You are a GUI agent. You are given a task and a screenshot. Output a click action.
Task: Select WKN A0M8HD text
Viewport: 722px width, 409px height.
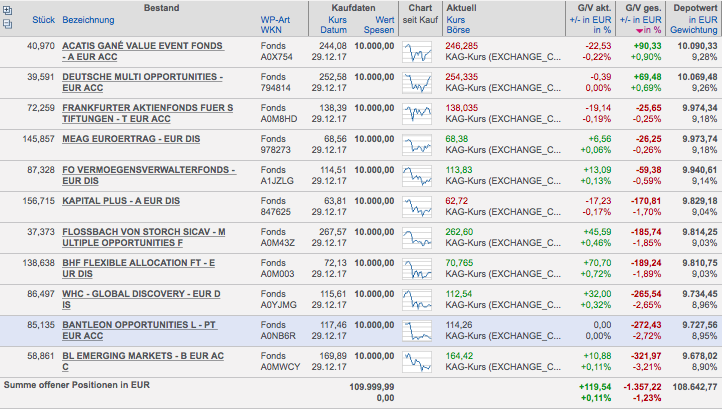coord(279,119)
